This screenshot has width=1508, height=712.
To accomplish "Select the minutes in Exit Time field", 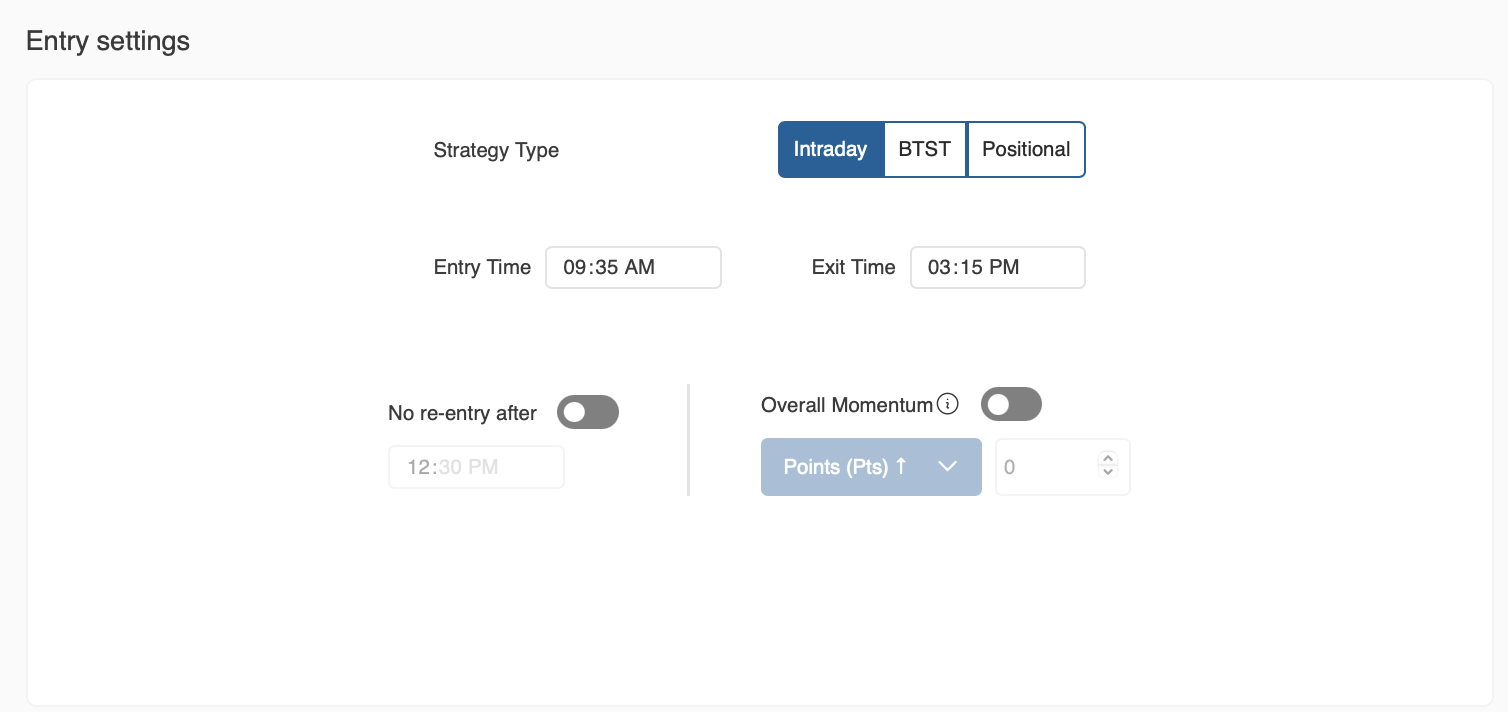I will click(969, 268).
